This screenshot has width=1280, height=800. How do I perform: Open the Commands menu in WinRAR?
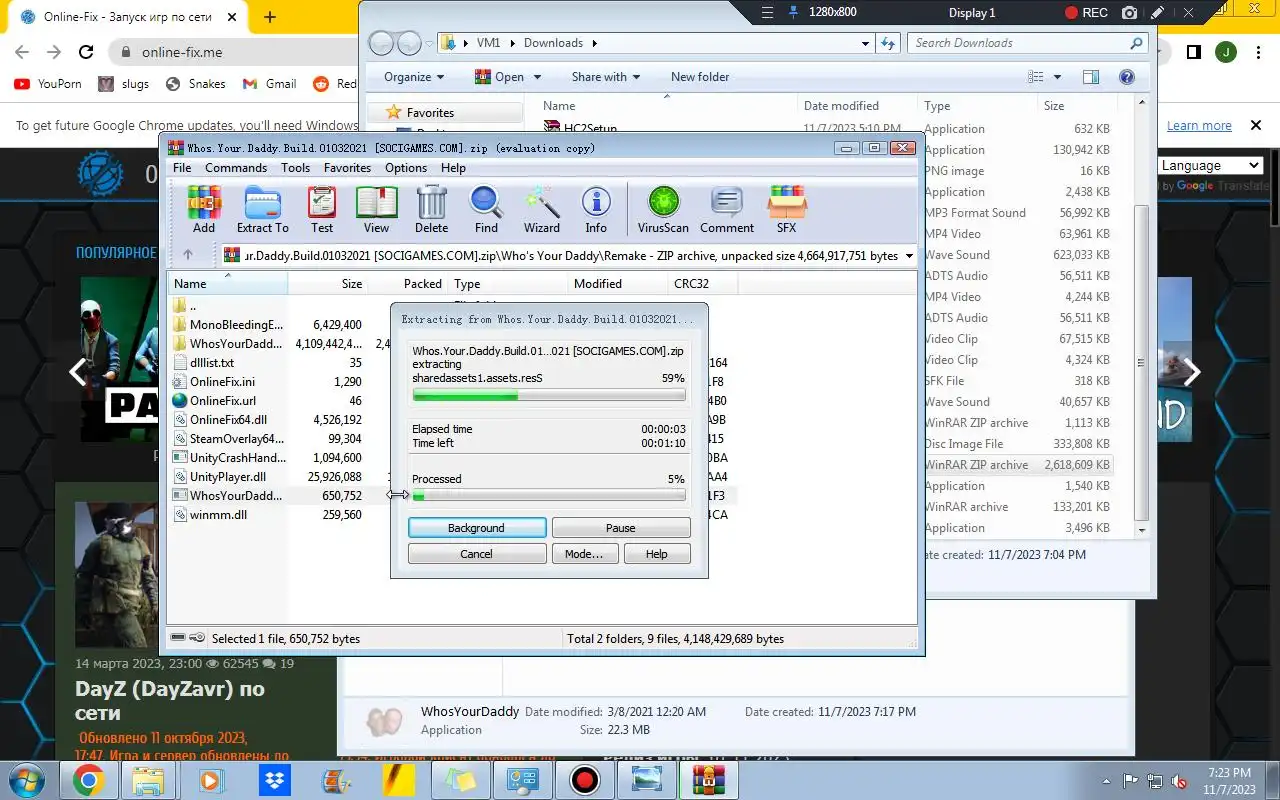tap(236, 168)
